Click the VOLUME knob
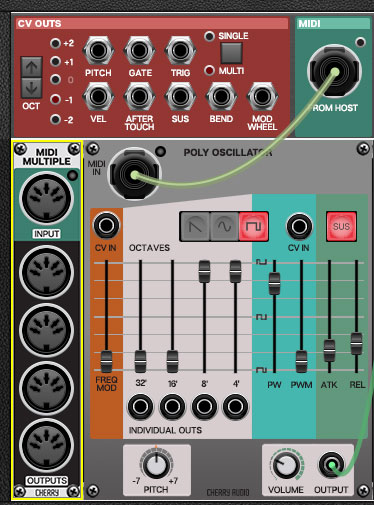 286,465
